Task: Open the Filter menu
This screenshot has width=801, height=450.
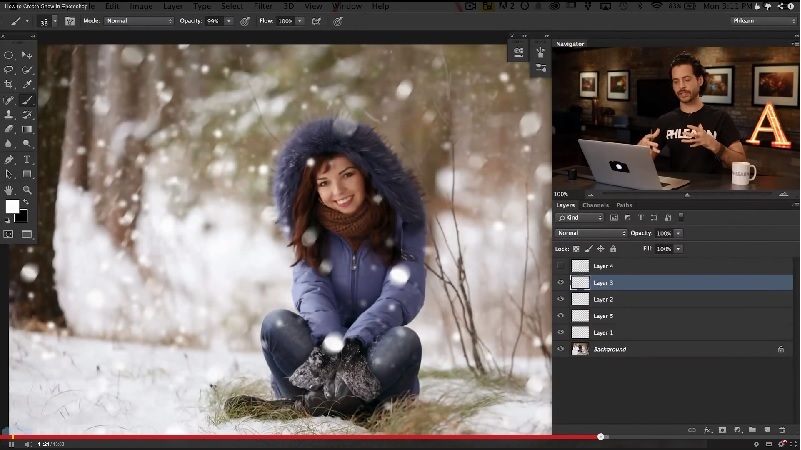Action: (263, 6)
